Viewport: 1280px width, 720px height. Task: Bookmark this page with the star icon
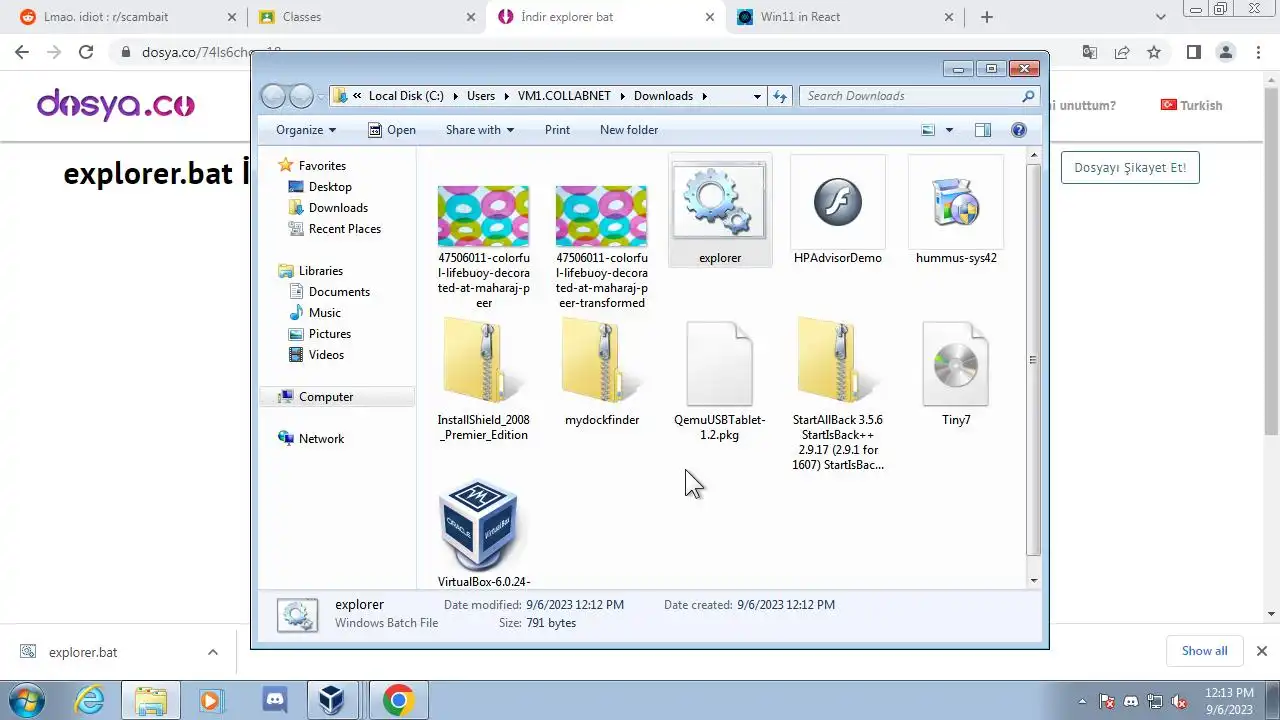pos(1154,52)
